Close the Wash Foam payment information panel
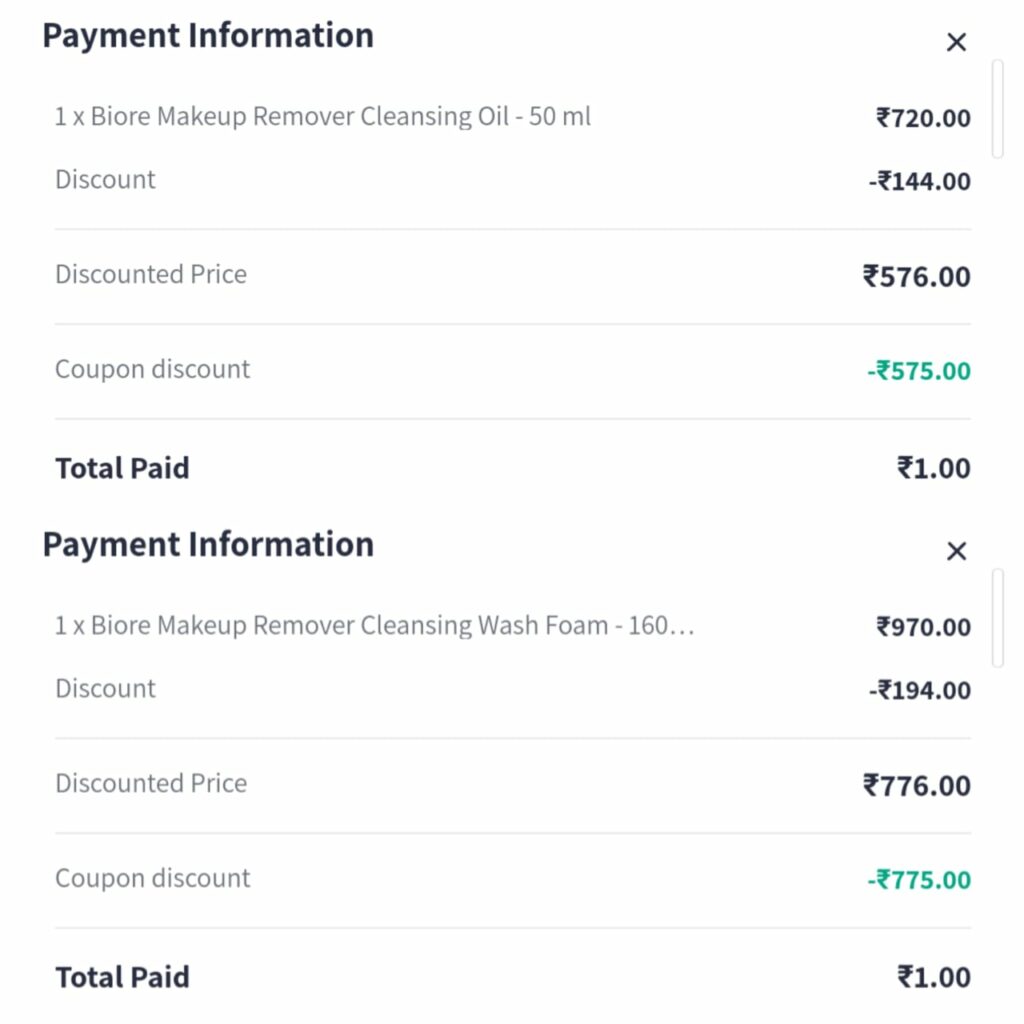Screen dimensions: 1024x1024 956,551
